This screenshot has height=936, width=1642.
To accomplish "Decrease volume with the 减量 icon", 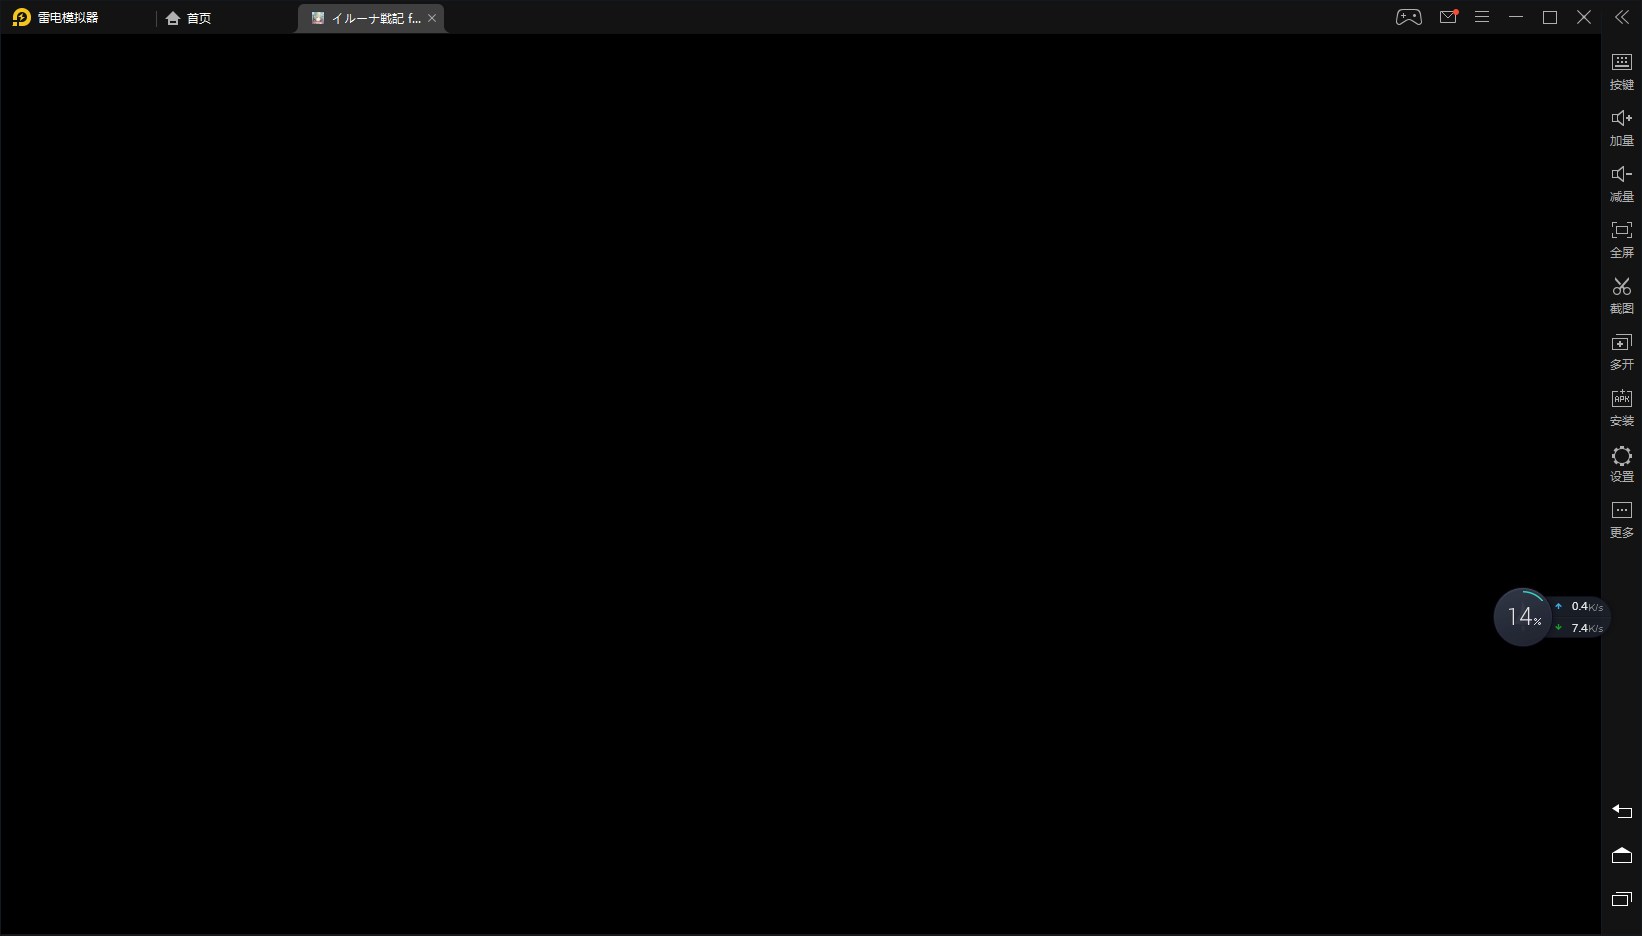I will point(1621,182).
